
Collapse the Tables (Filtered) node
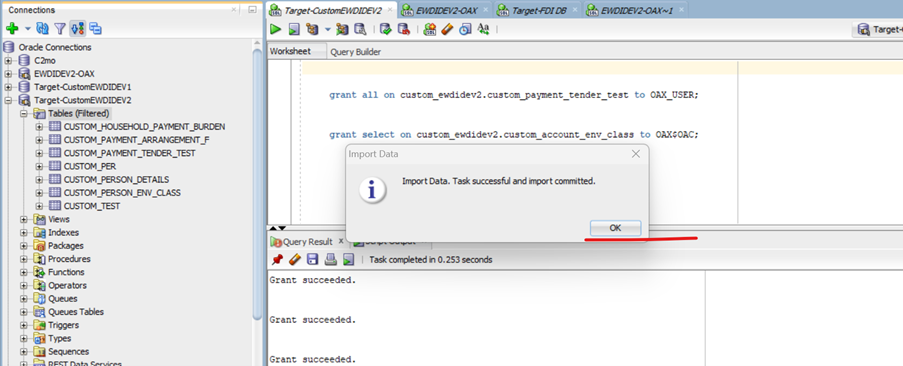[24, 113]
